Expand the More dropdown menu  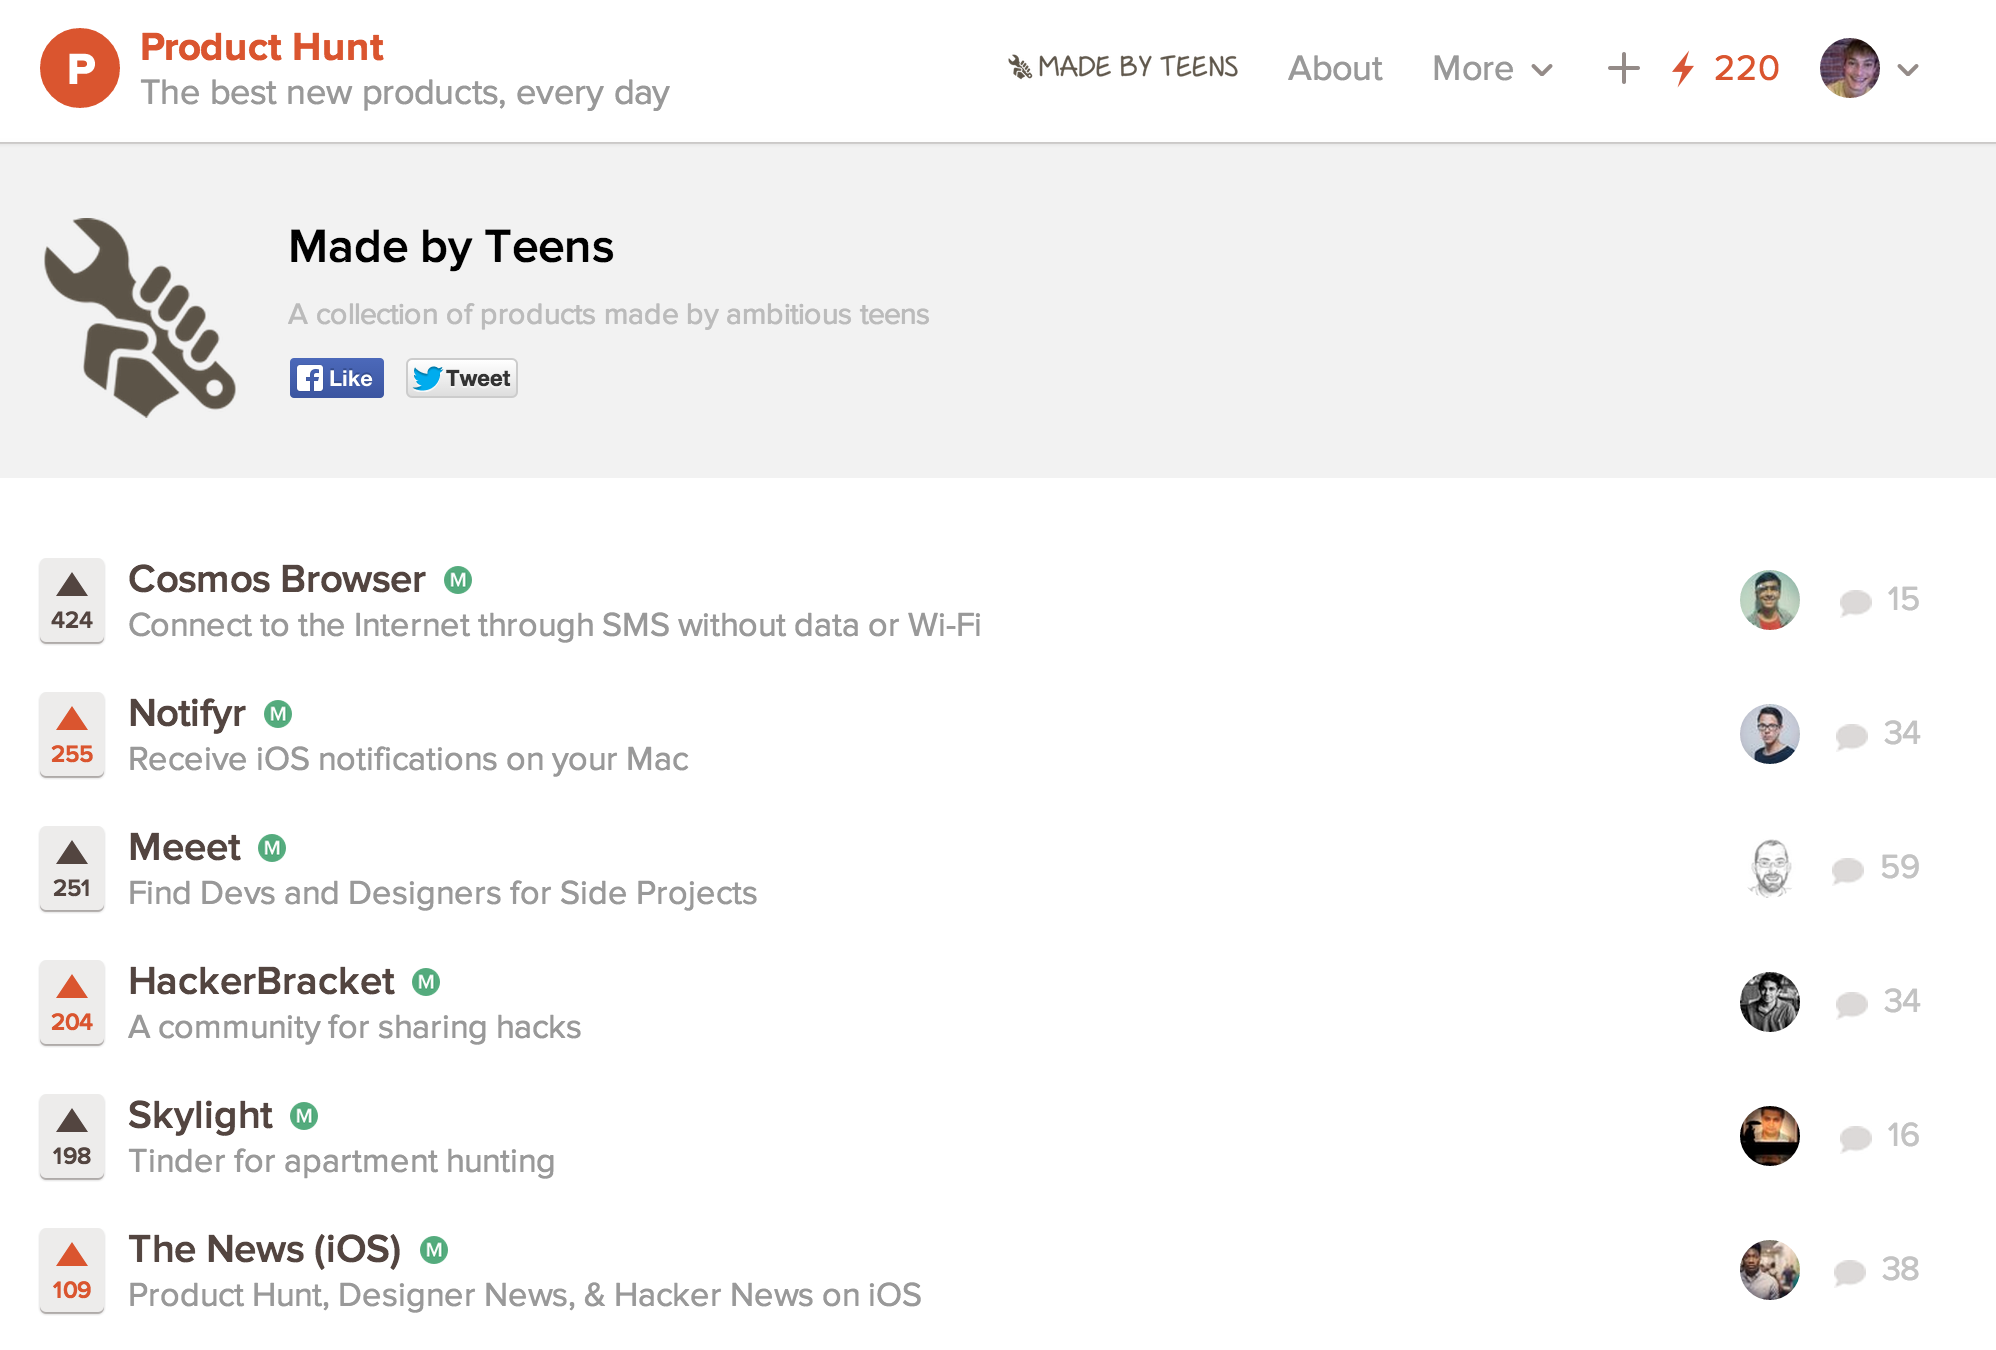pos(1492,68)
